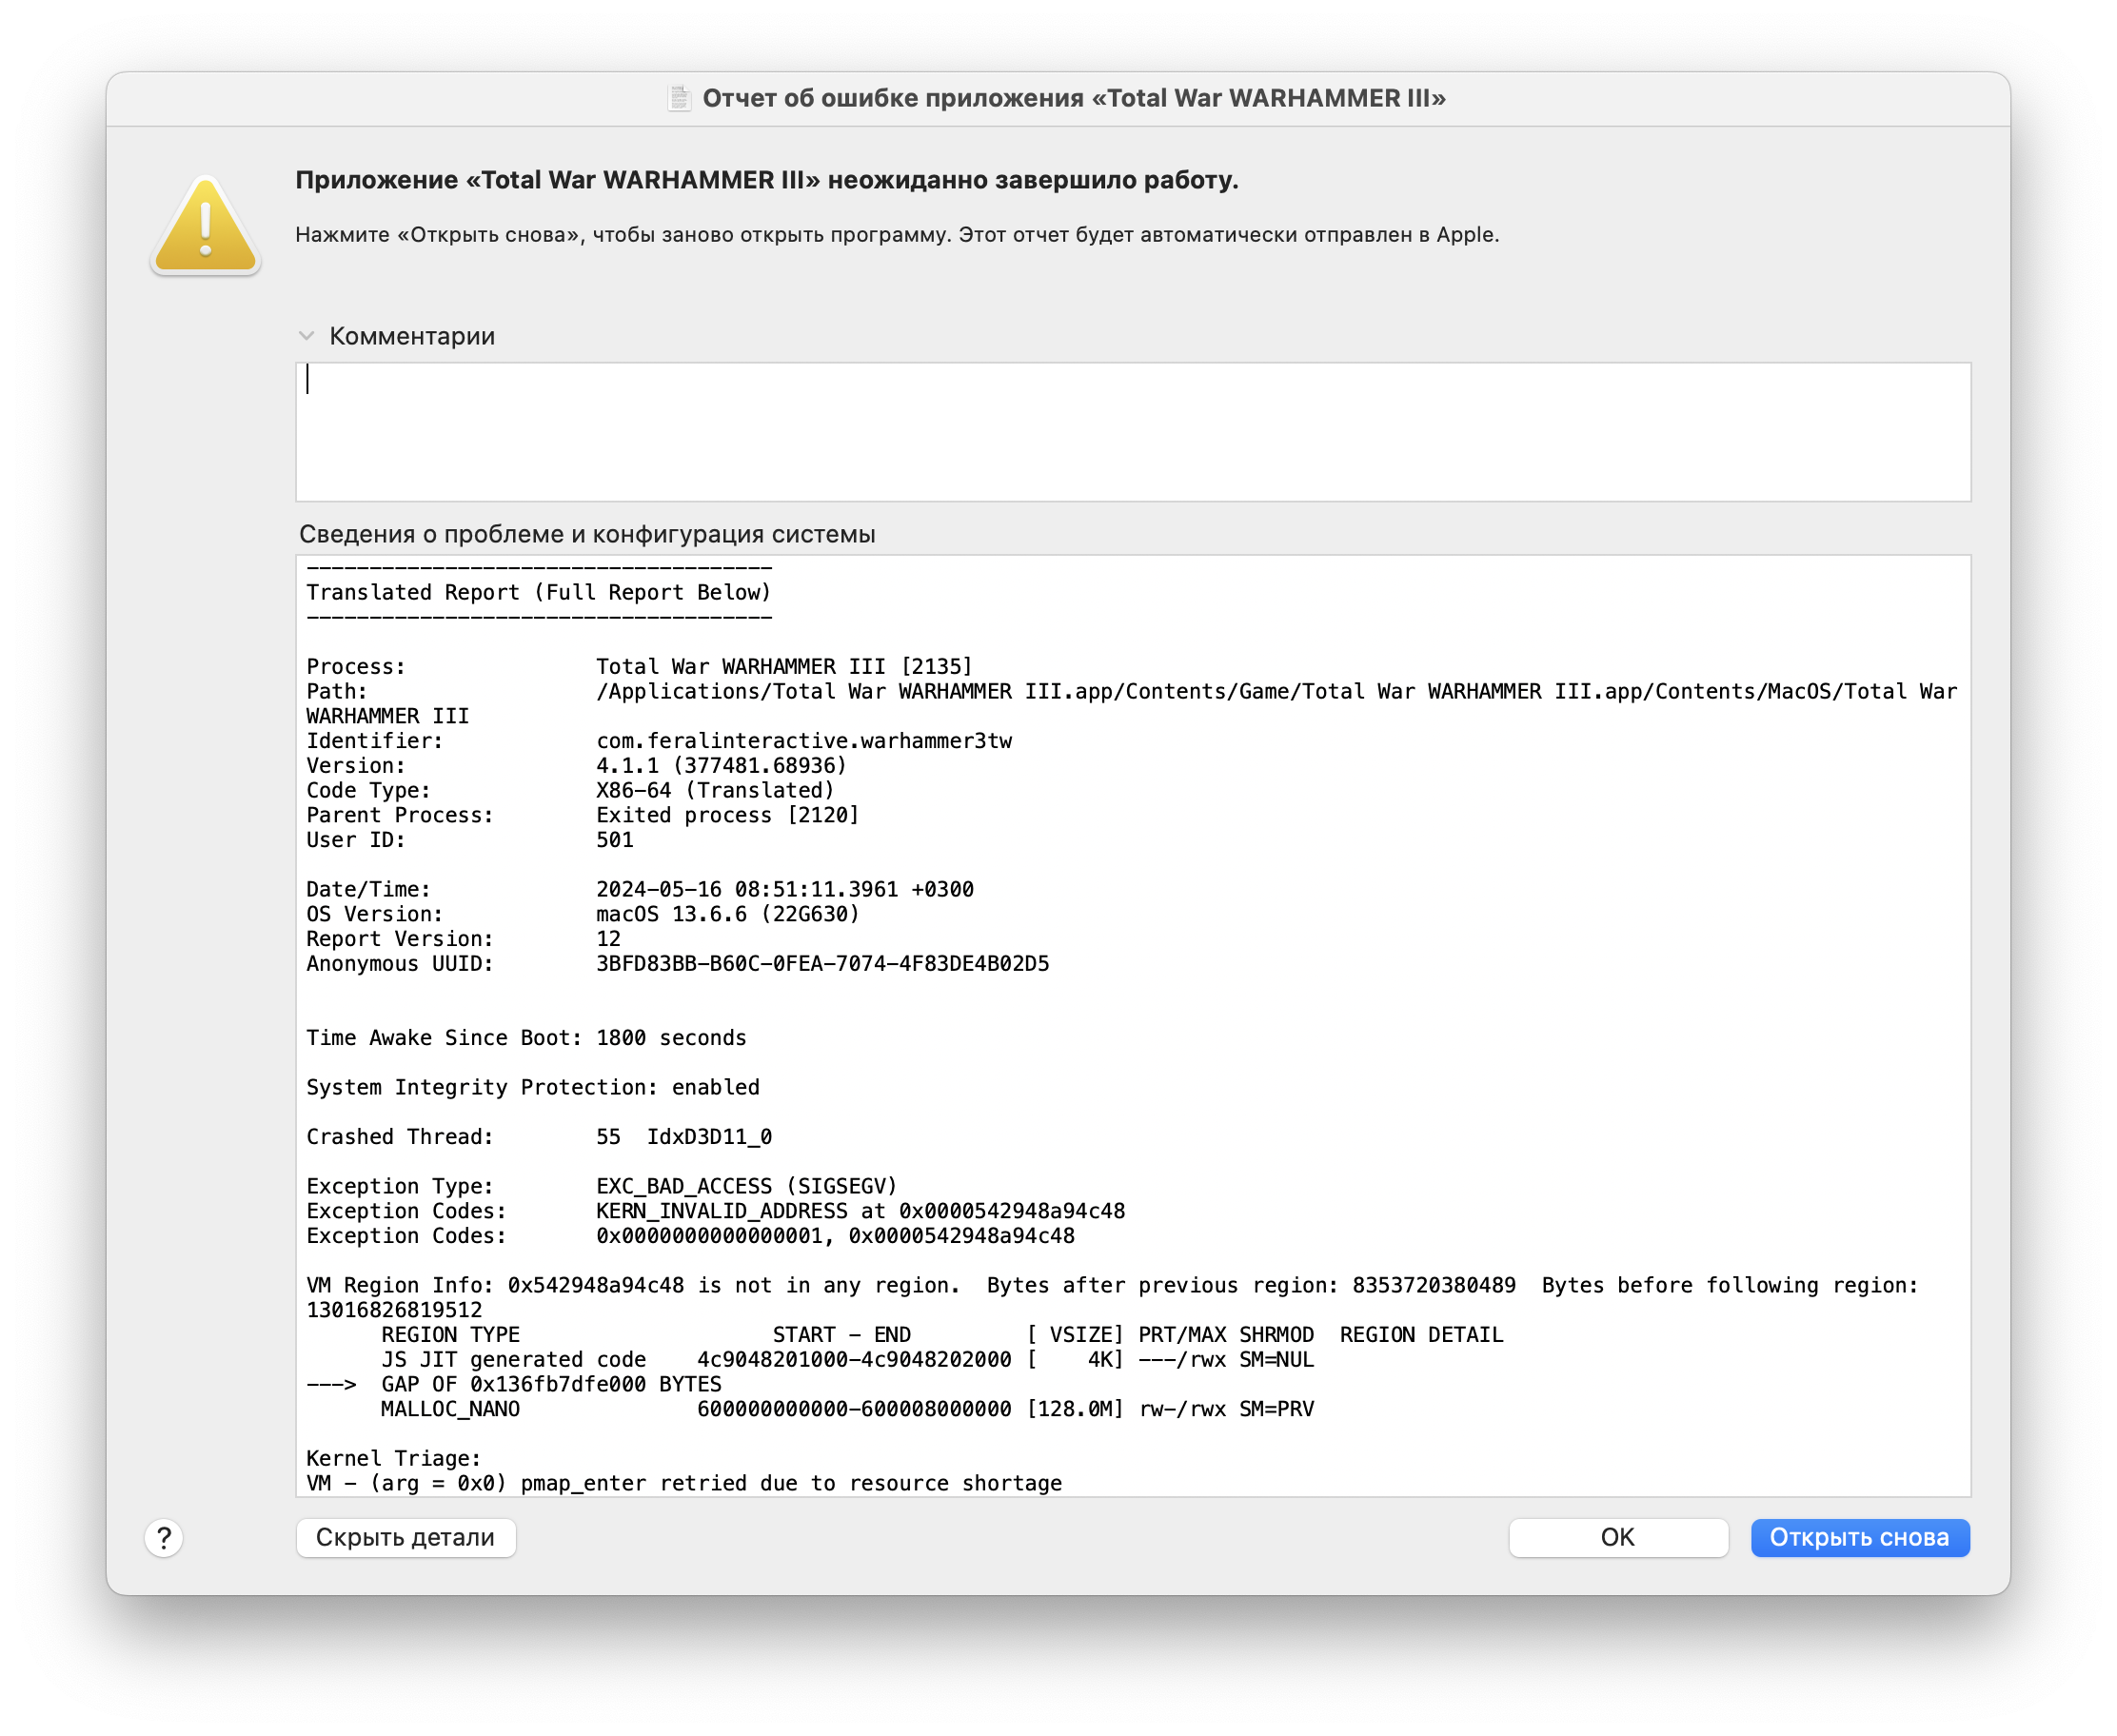Click the Time Awake Since Boot line
The image size is (2117, 1736).
(526, 1037)
